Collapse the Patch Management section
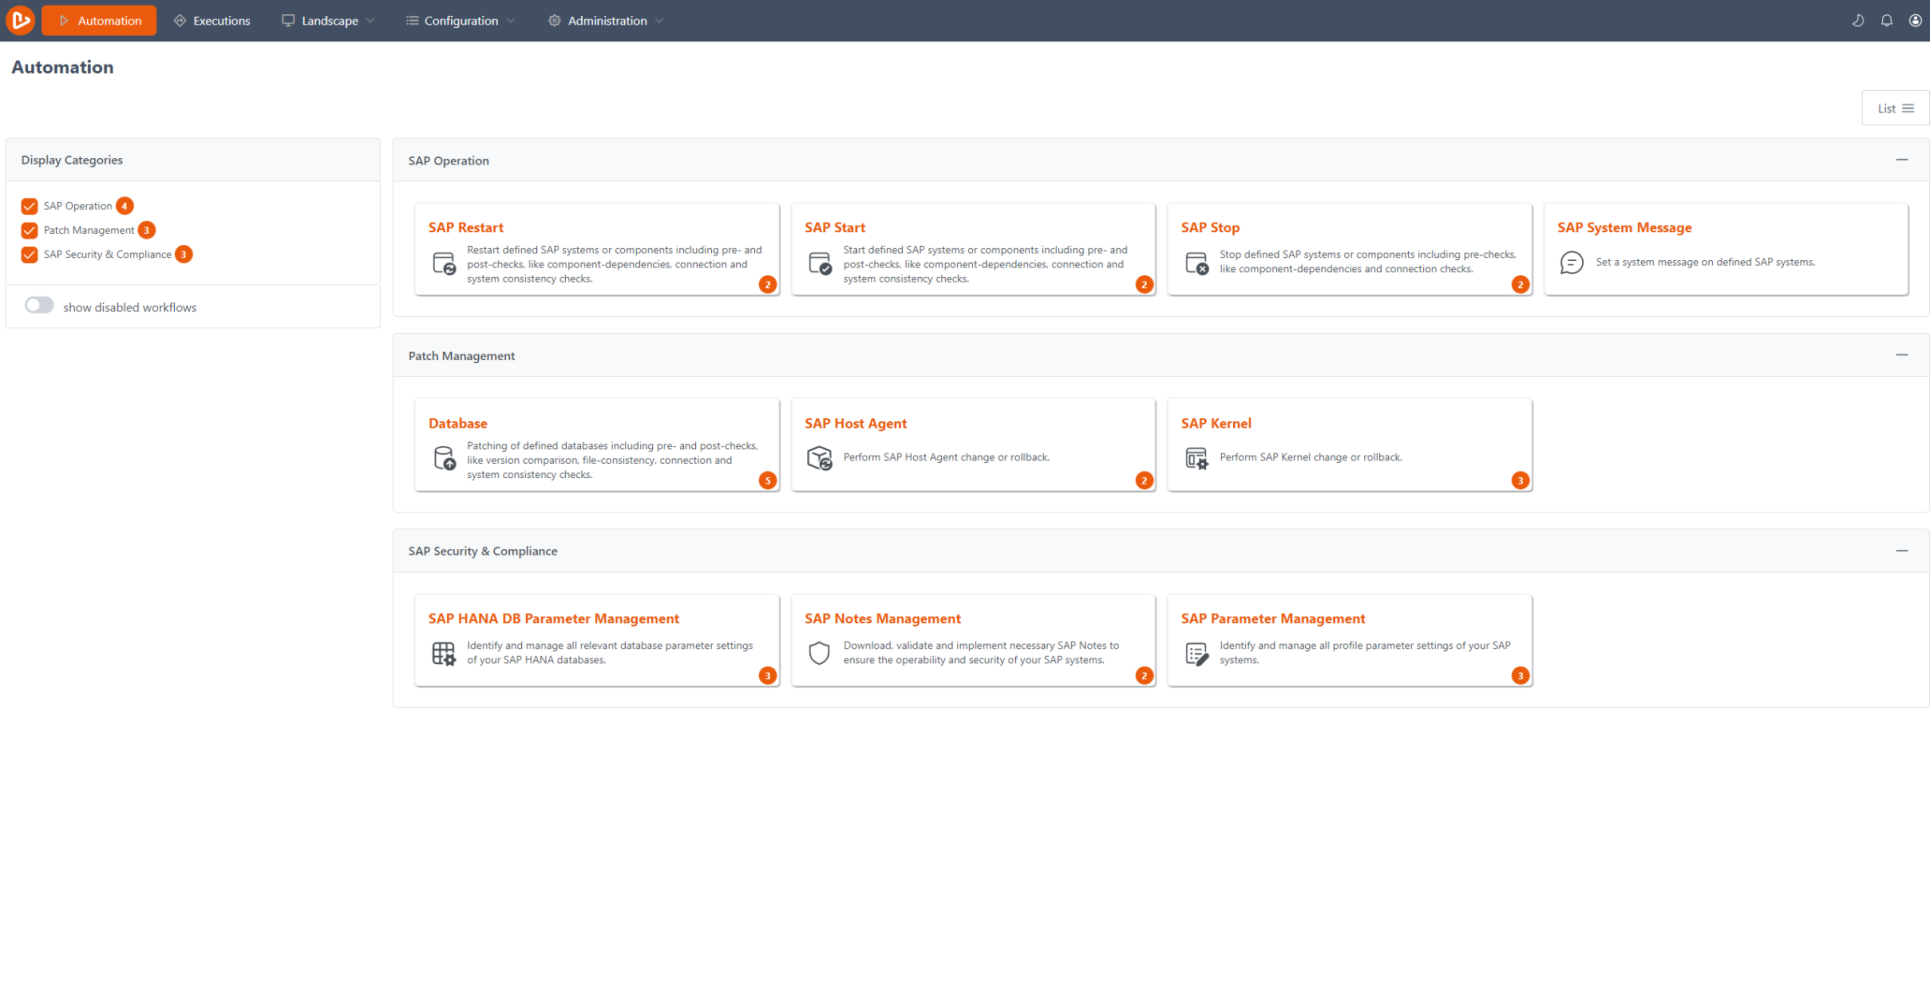 [1901, 355]
